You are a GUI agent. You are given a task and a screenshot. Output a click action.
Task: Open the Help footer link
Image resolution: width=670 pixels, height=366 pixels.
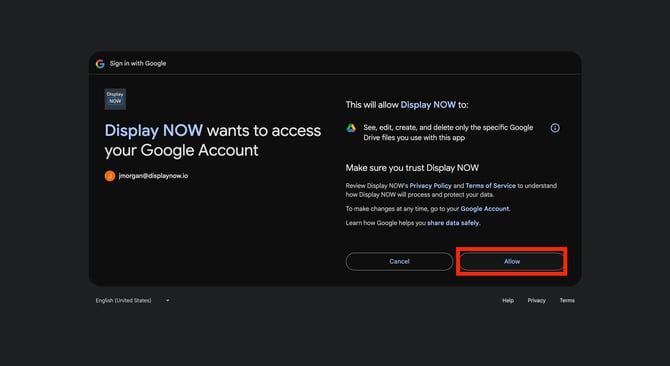tap(508, 301)
